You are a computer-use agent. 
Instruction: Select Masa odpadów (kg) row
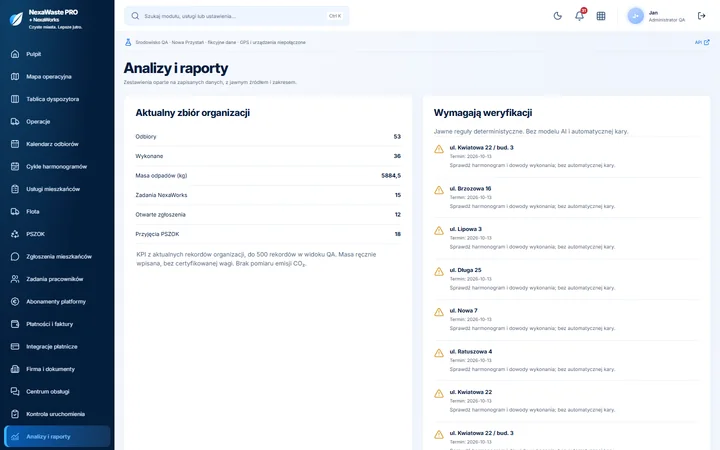point(268,175)
